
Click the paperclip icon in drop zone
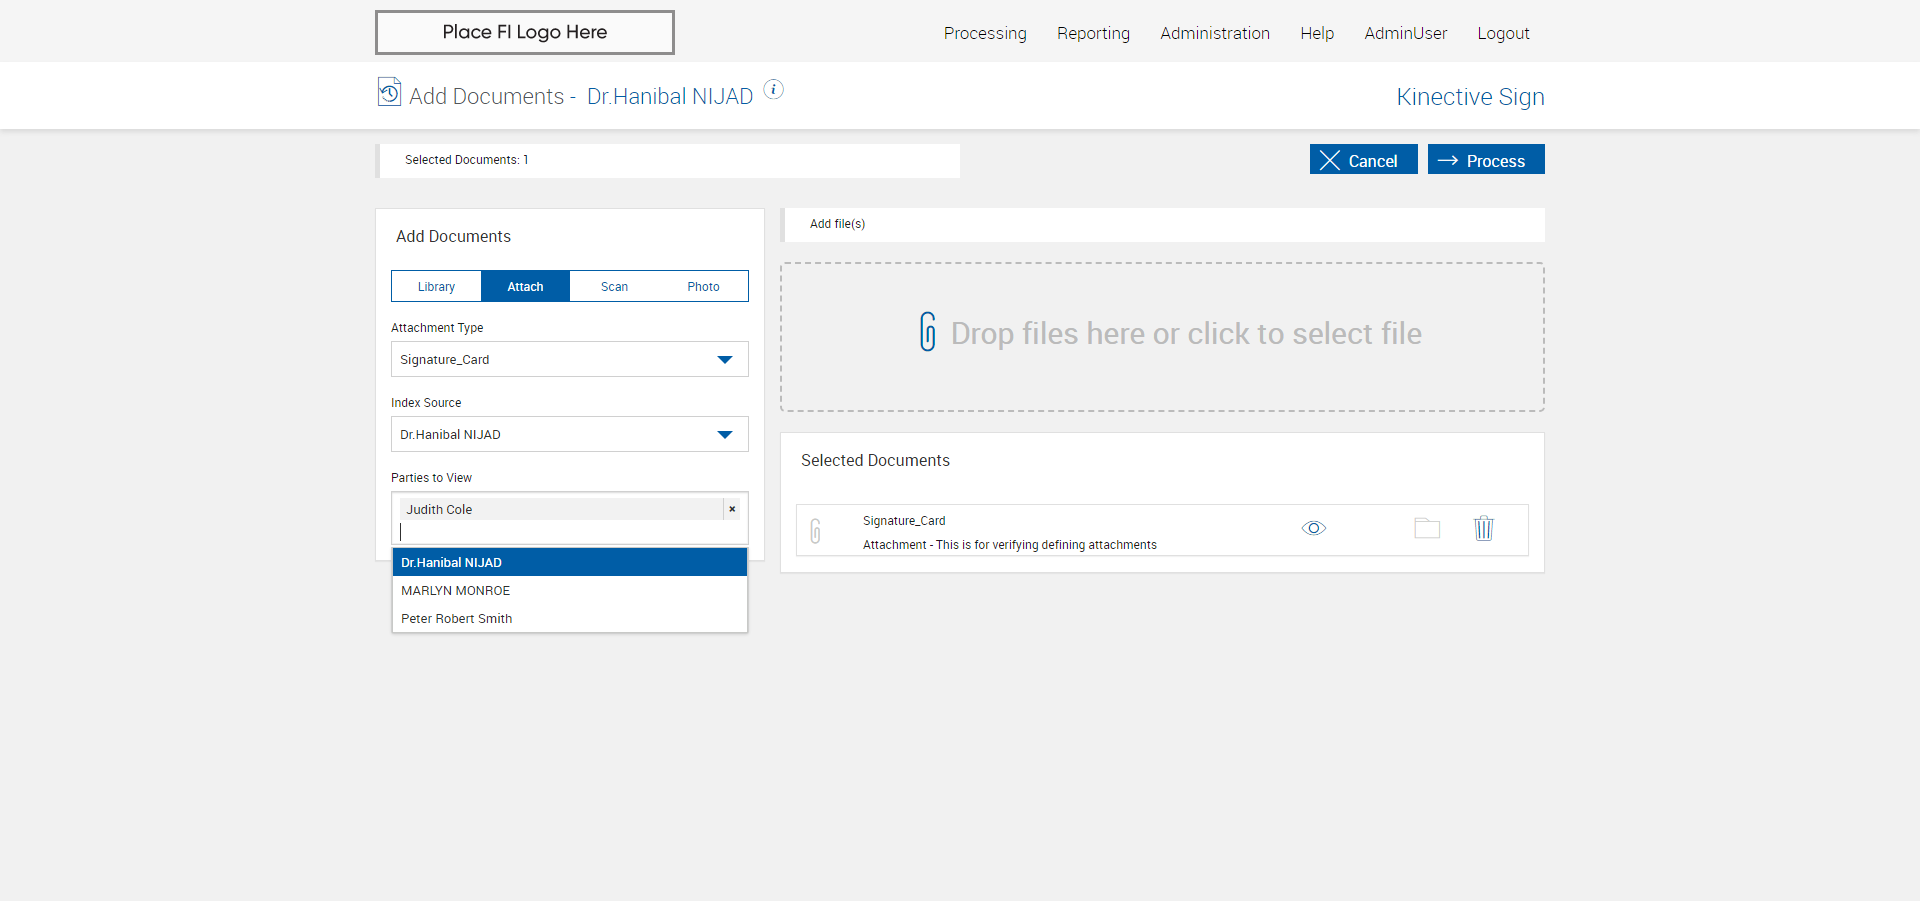click(928, 332)
